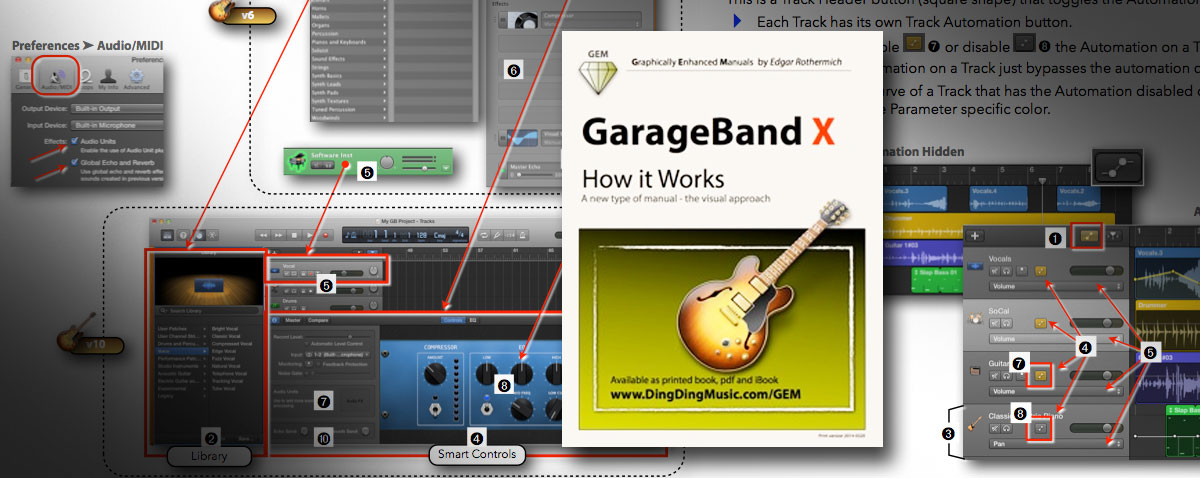Click the LCD display with tempo 128
The image size is (1200, 478).
[405, 235]
